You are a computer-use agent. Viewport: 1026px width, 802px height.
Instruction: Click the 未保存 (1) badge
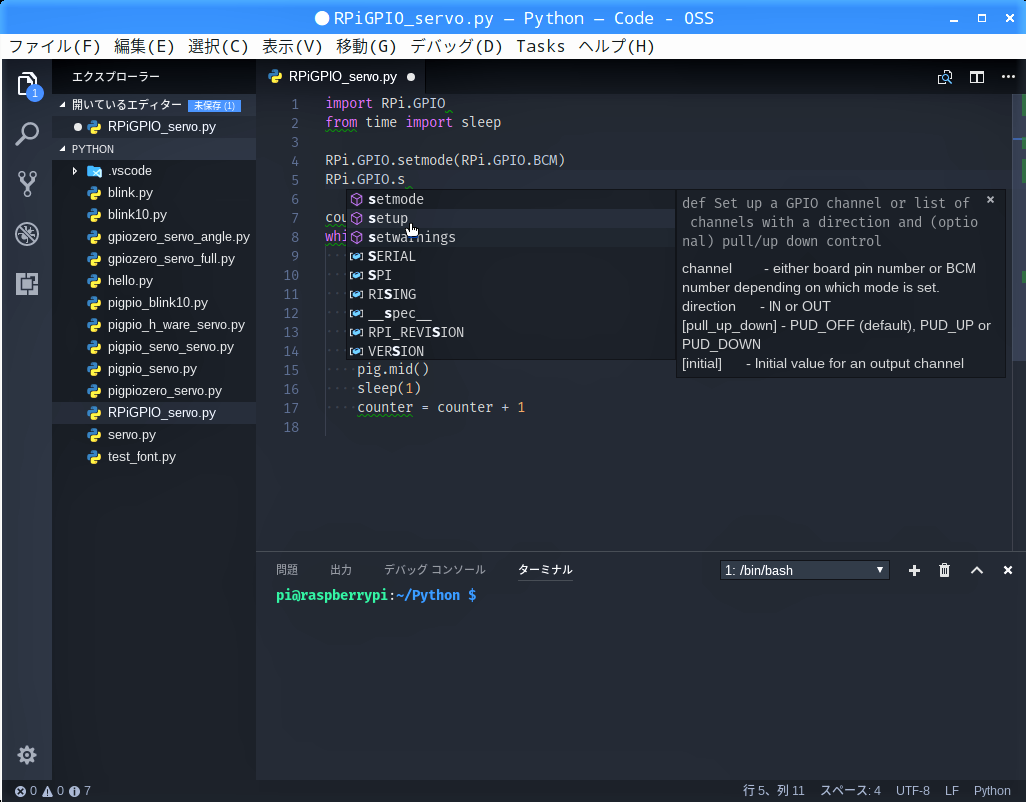(x=215, y=105)
